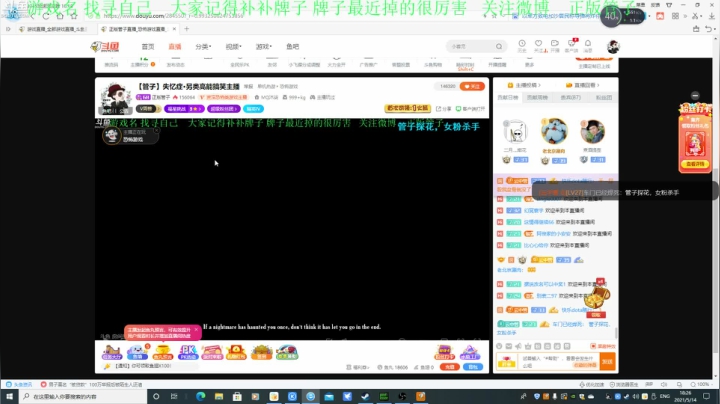The height and width of the screenshot is (404, 720).
Task: Click the orange 发送 send button
Action: pyautogui.click(x=608, y=362)
